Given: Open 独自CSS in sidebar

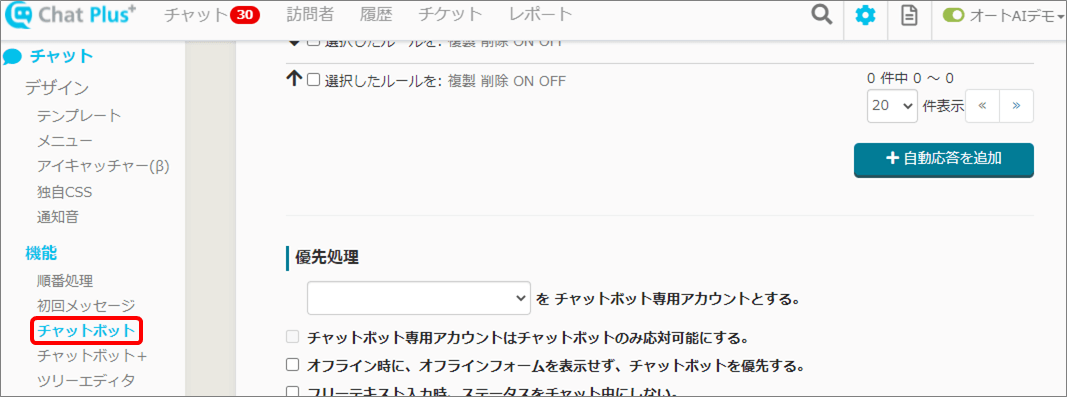Looking at the screenshot, I should click(65, 193).
